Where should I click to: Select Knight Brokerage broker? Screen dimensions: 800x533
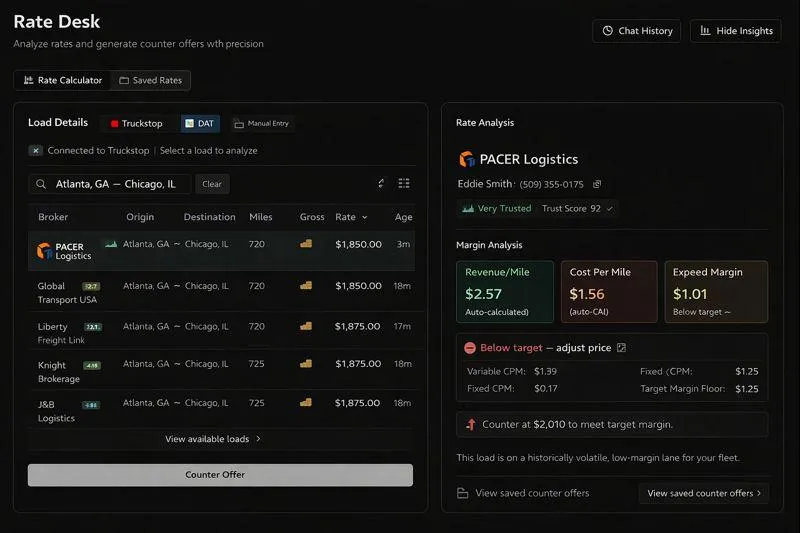pyautogui.click(x=59, y=372)
